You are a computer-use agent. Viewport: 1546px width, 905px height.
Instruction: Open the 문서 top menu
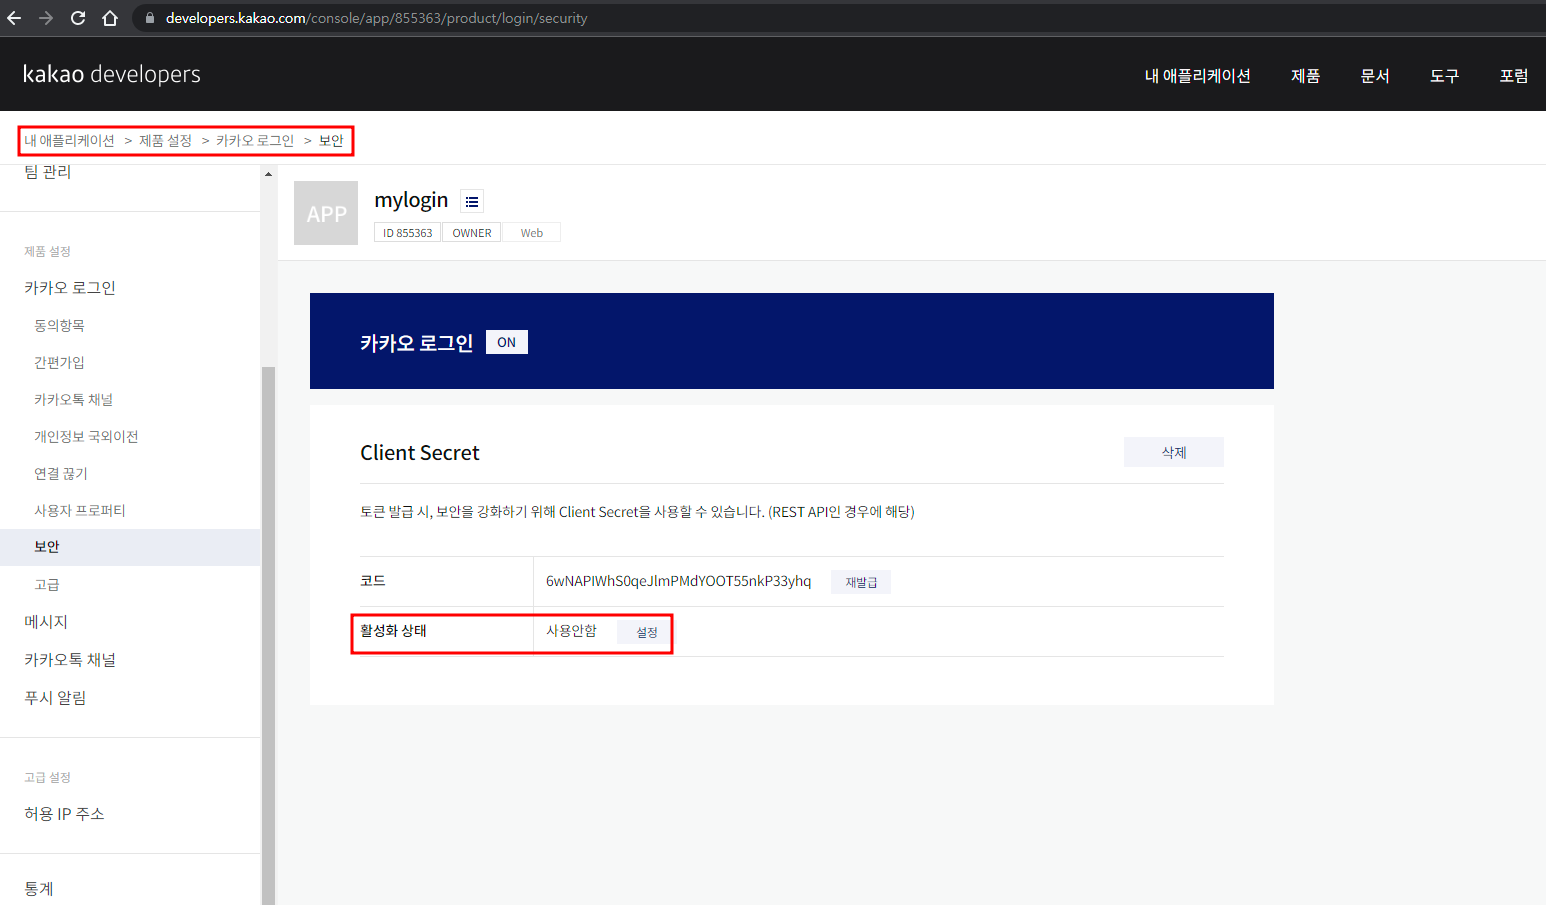coord(1375,76)
